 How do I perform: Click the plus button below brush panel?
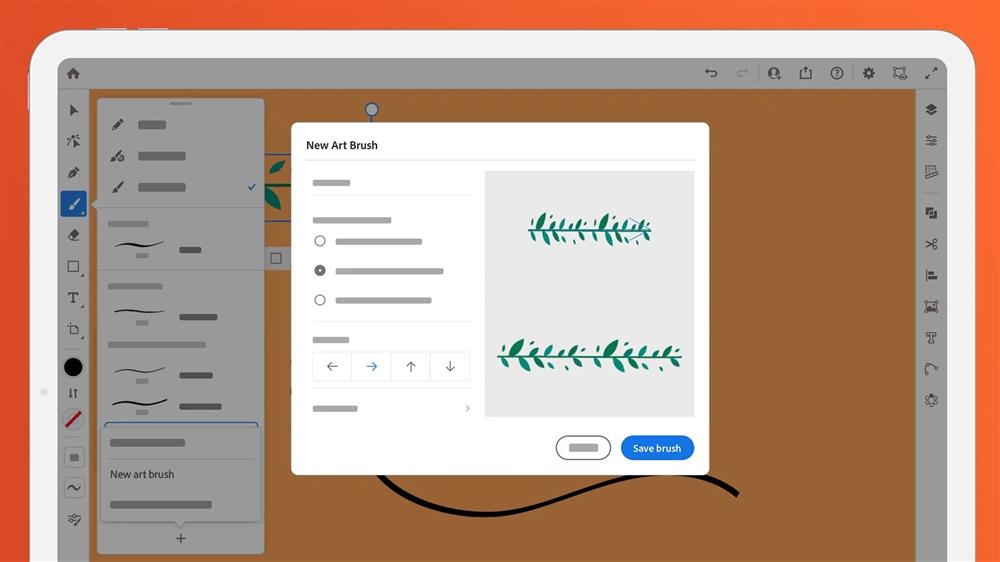tap(181, 539)
